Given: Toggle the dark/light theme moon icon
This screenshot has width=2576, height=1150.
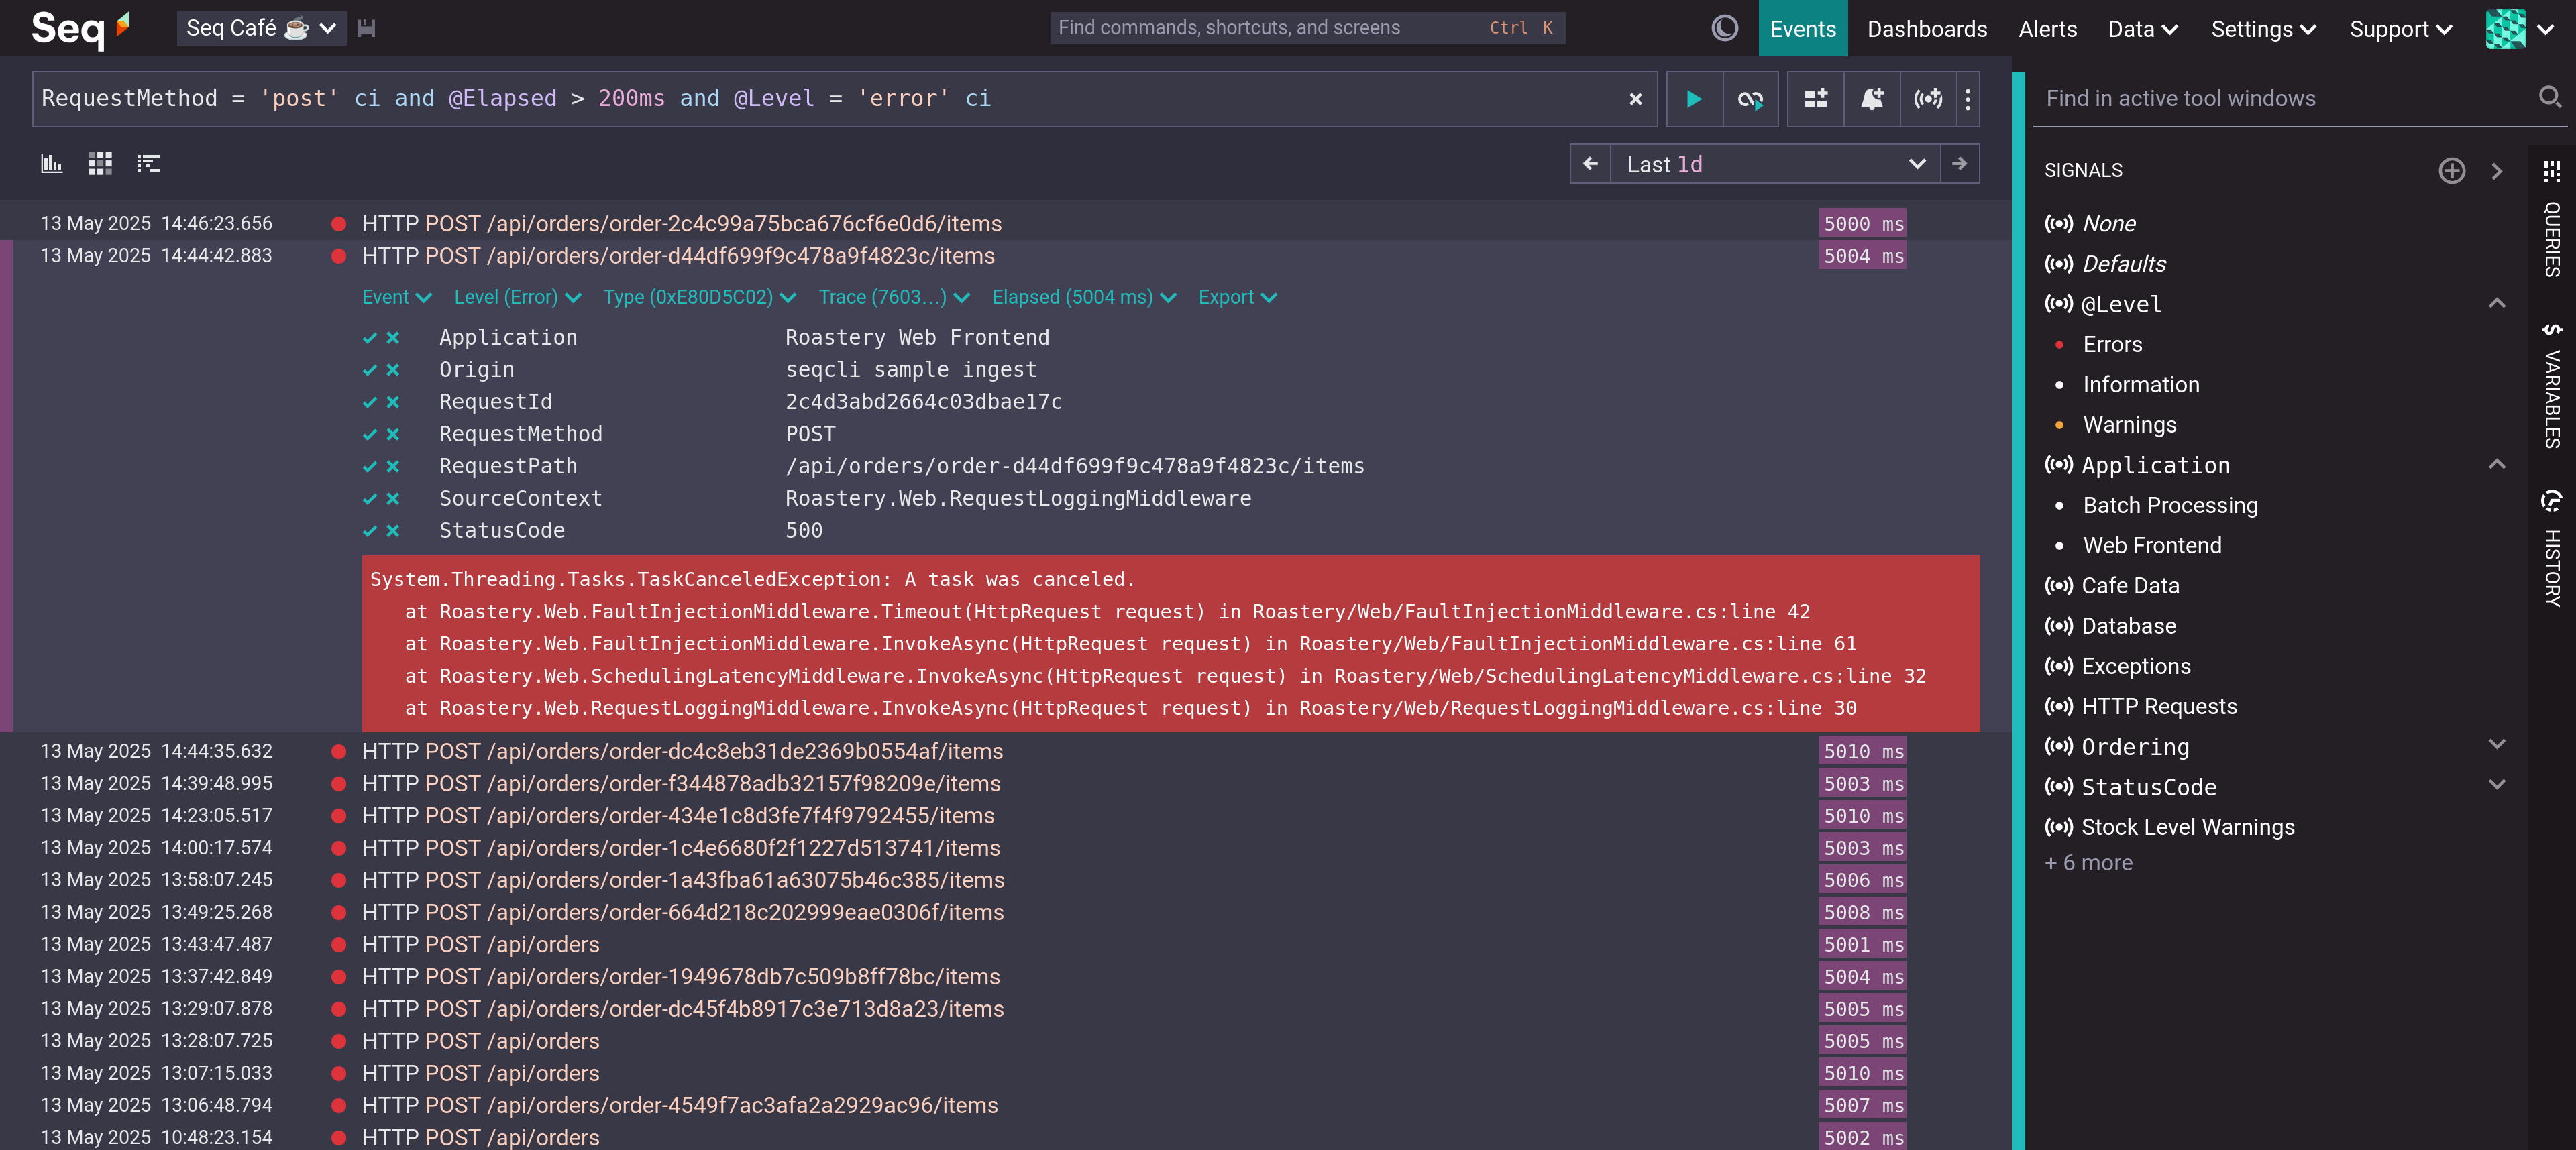Looking at the screenshot, I should [1725, 28].
